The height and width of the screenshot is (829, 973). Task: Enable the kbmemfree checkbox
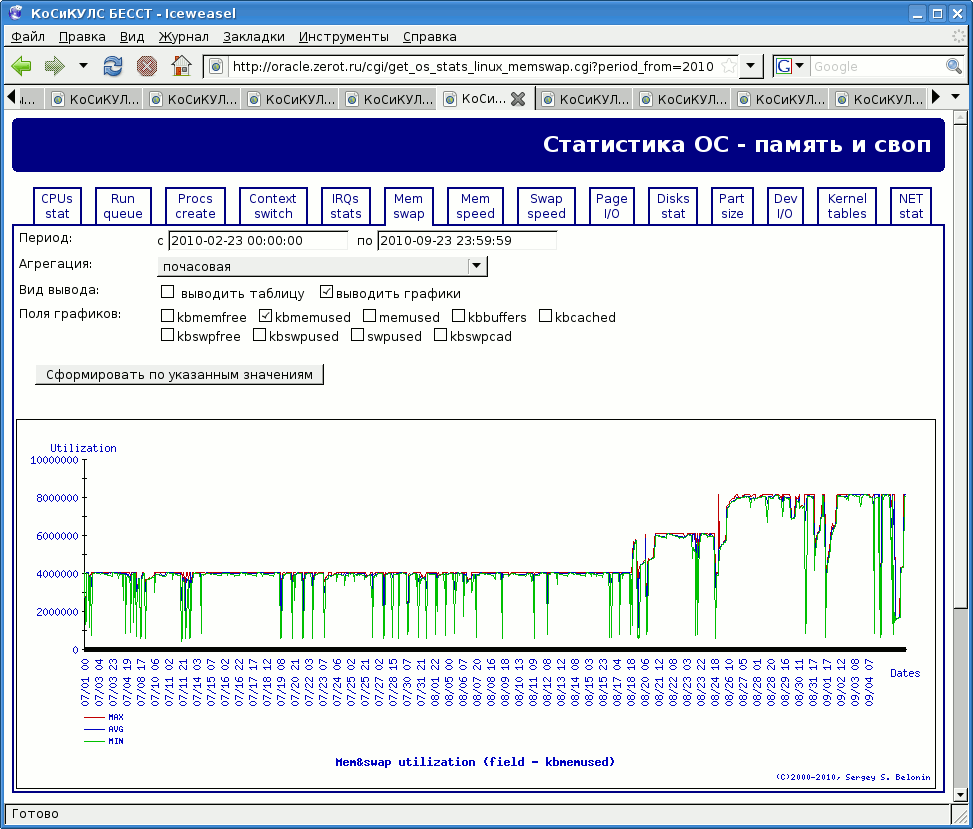click(x=168, y=317)
